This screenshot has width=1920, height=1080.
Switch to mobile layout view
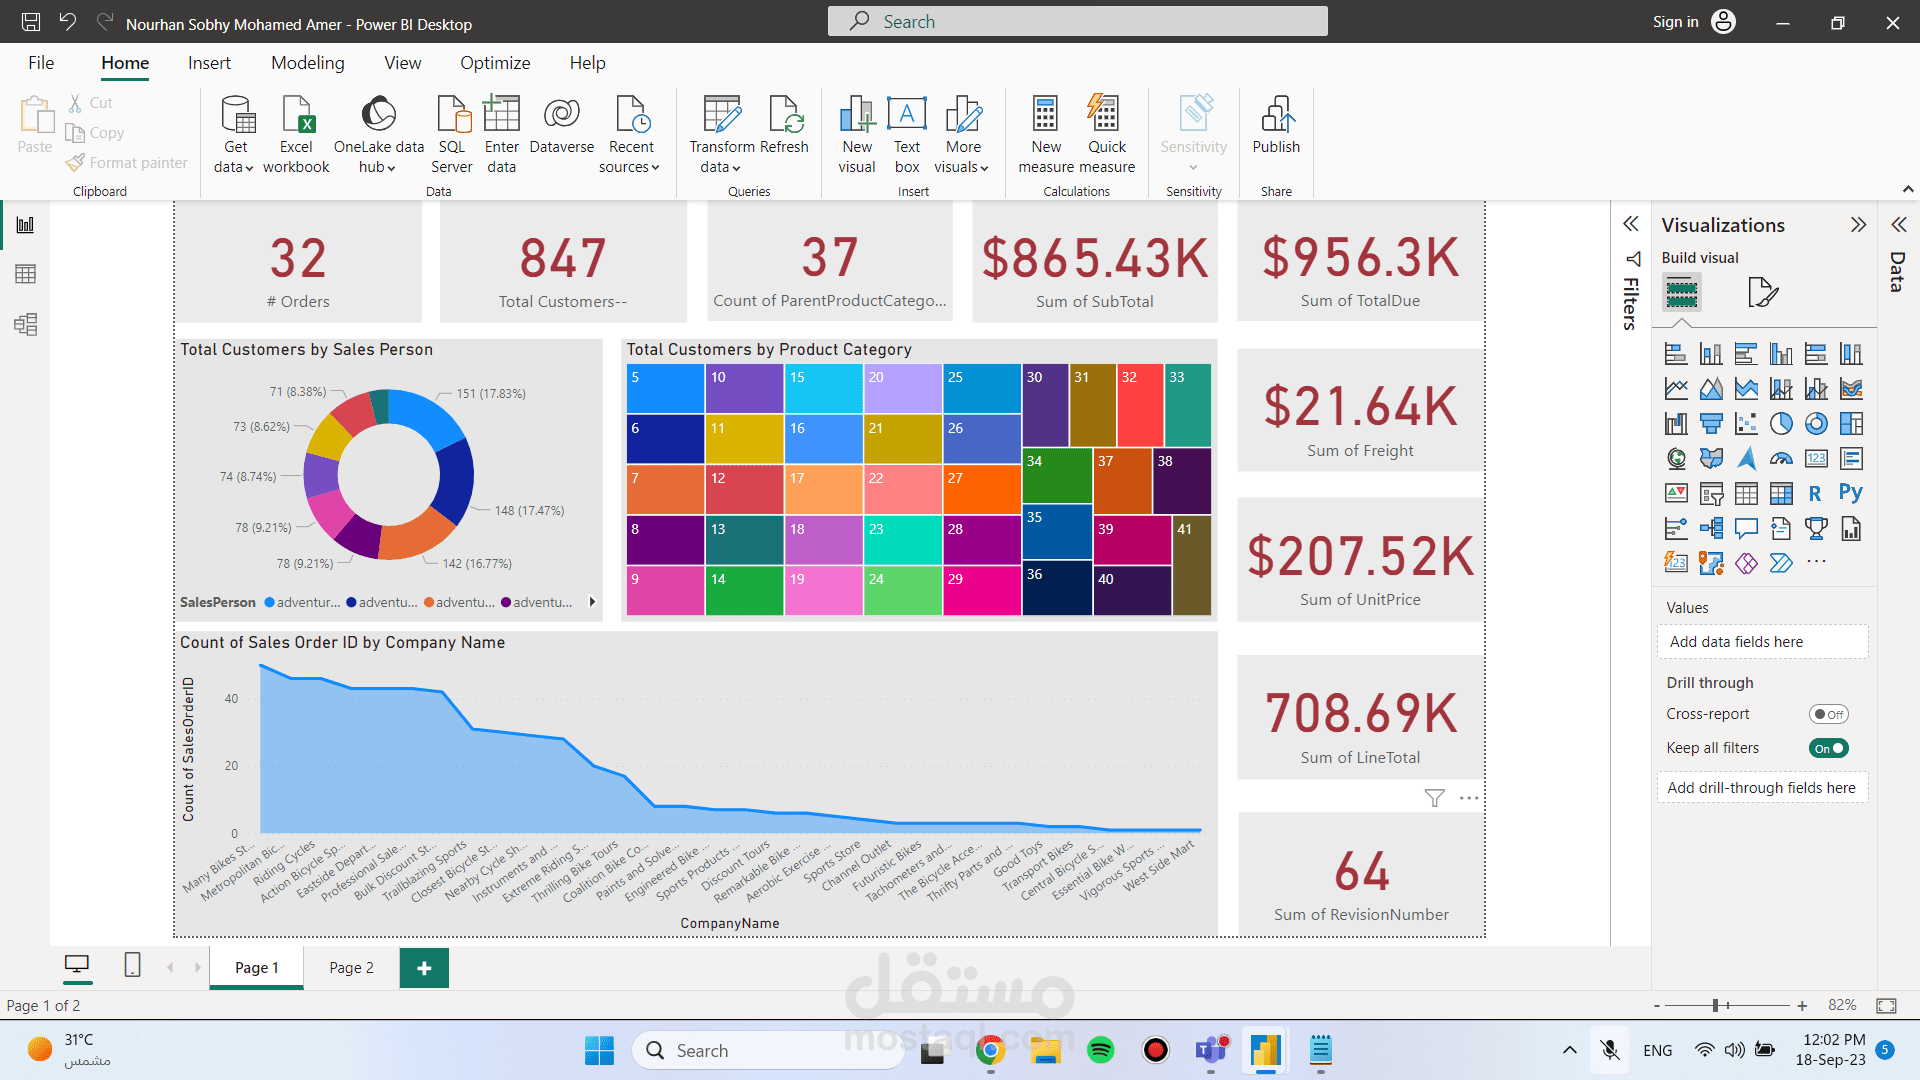tap(132, 965)
